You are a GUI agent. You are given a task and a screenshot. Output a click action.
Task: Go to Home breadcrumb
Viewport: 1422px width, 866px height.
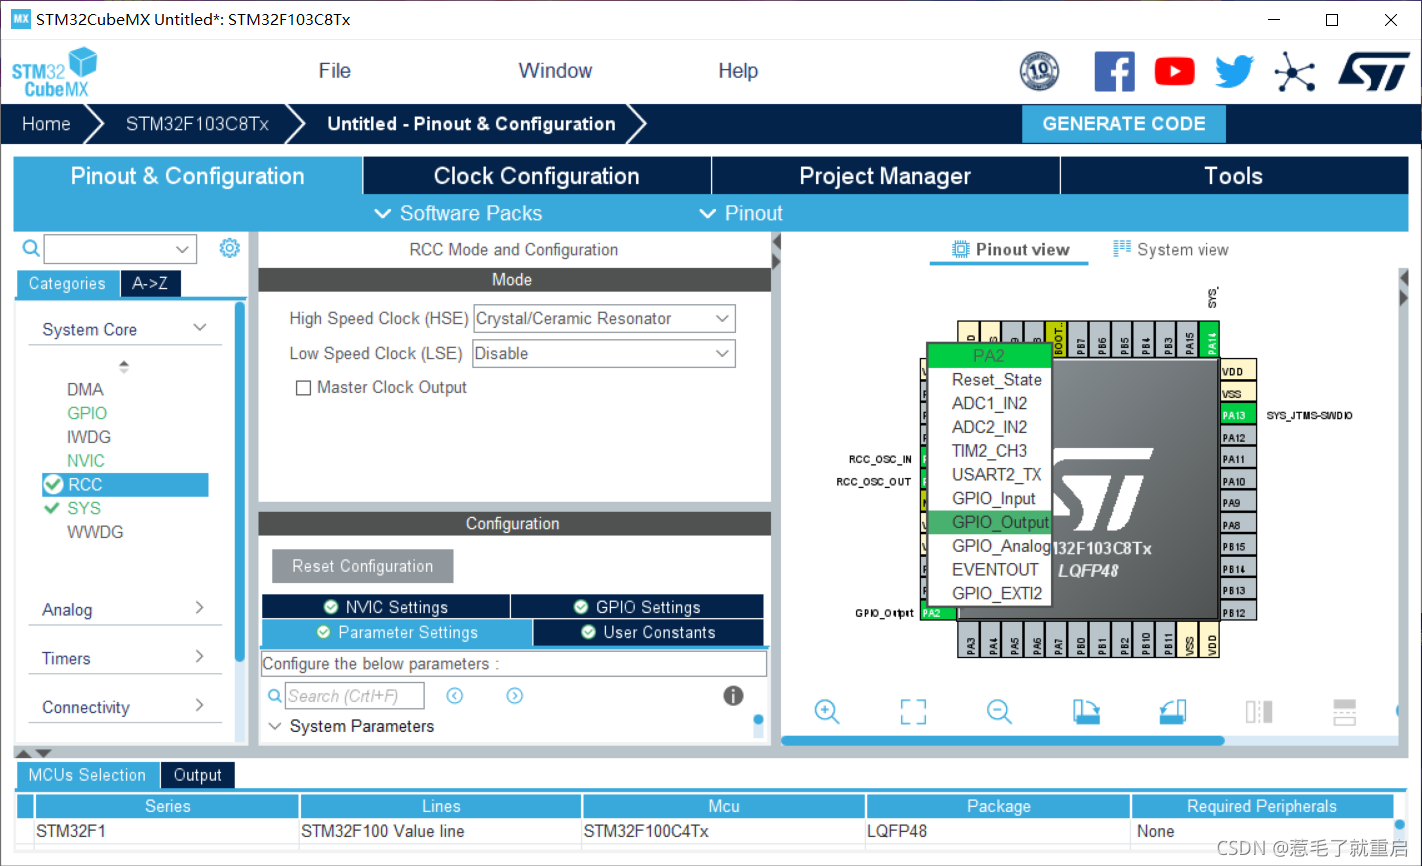(46, 124)
